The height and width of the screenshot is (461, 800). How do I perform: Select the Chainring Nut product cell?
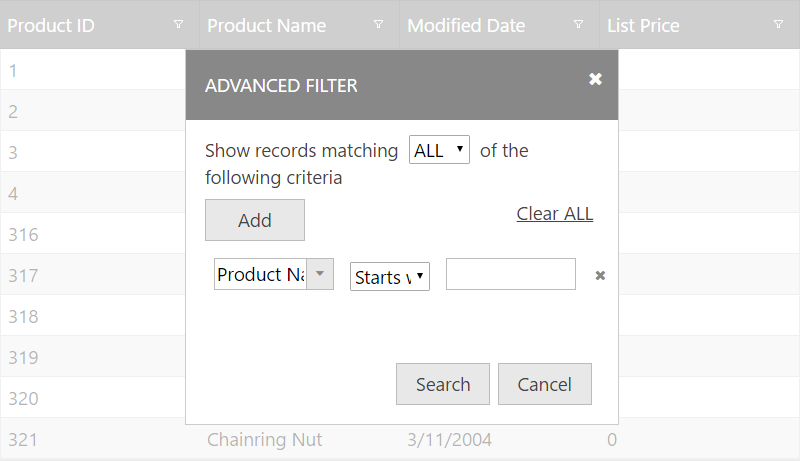click(x=265, y=439)
